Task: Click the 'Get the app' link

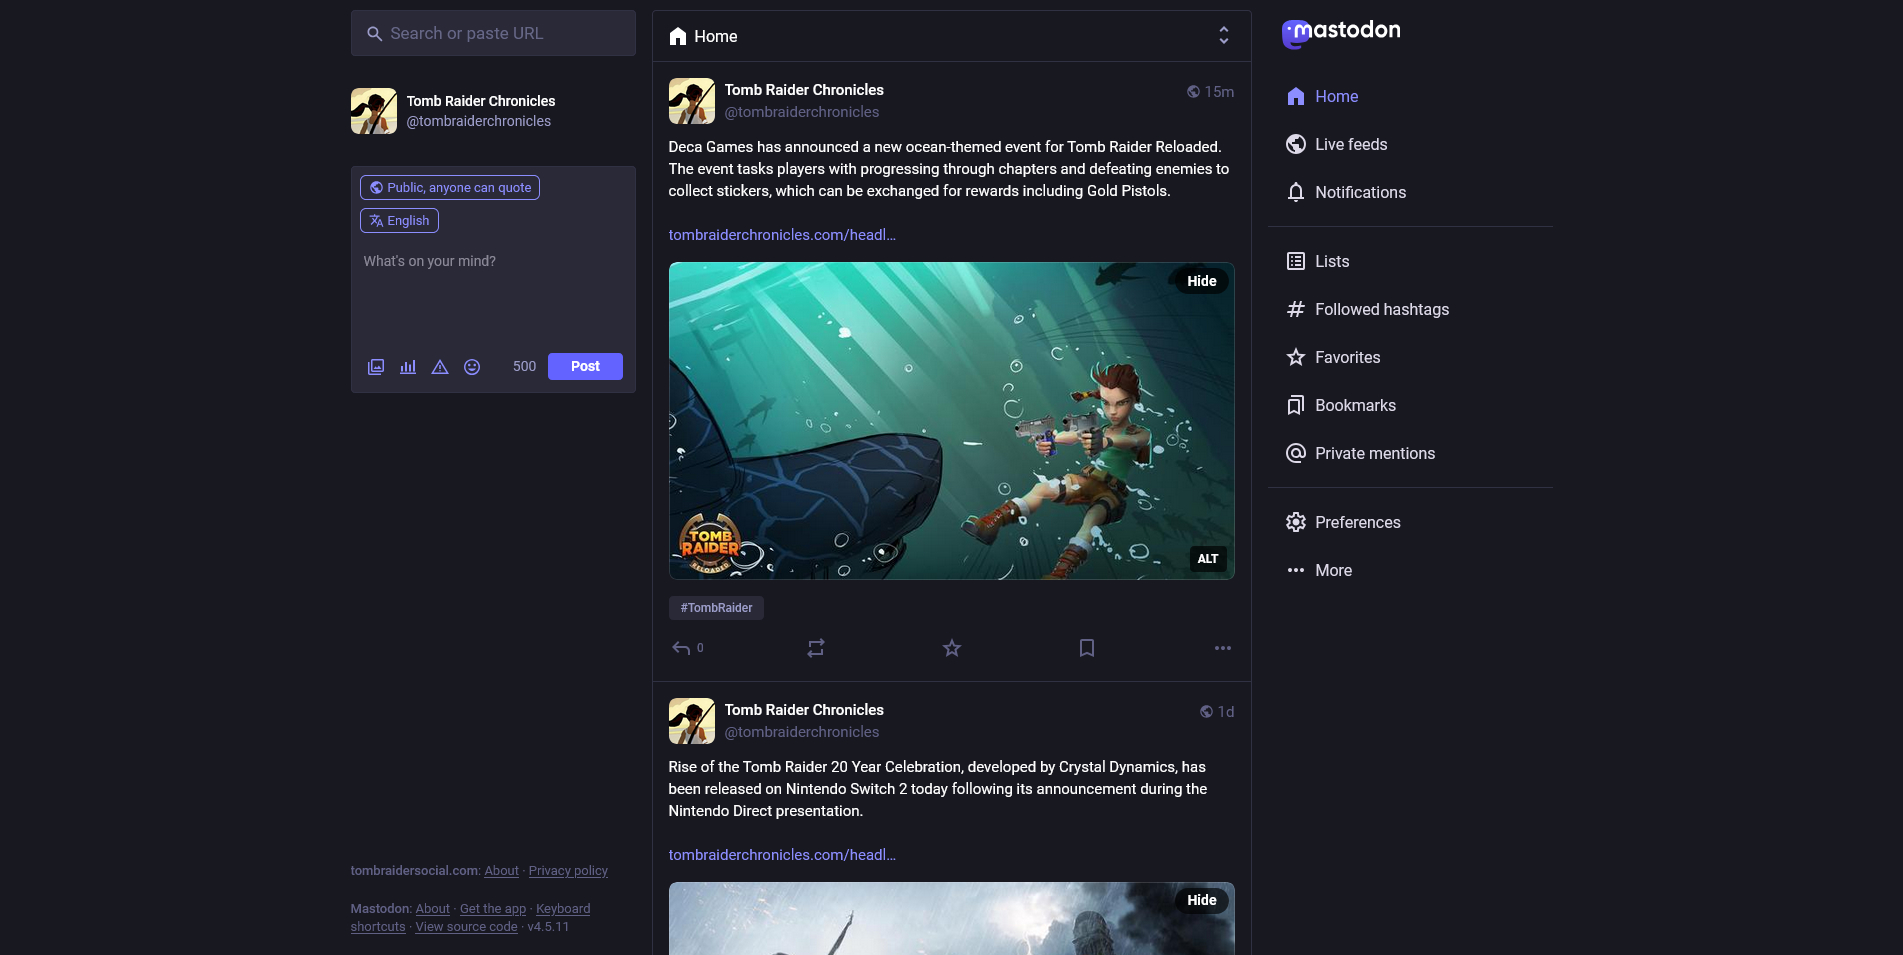Action: (x=493, y=909)
